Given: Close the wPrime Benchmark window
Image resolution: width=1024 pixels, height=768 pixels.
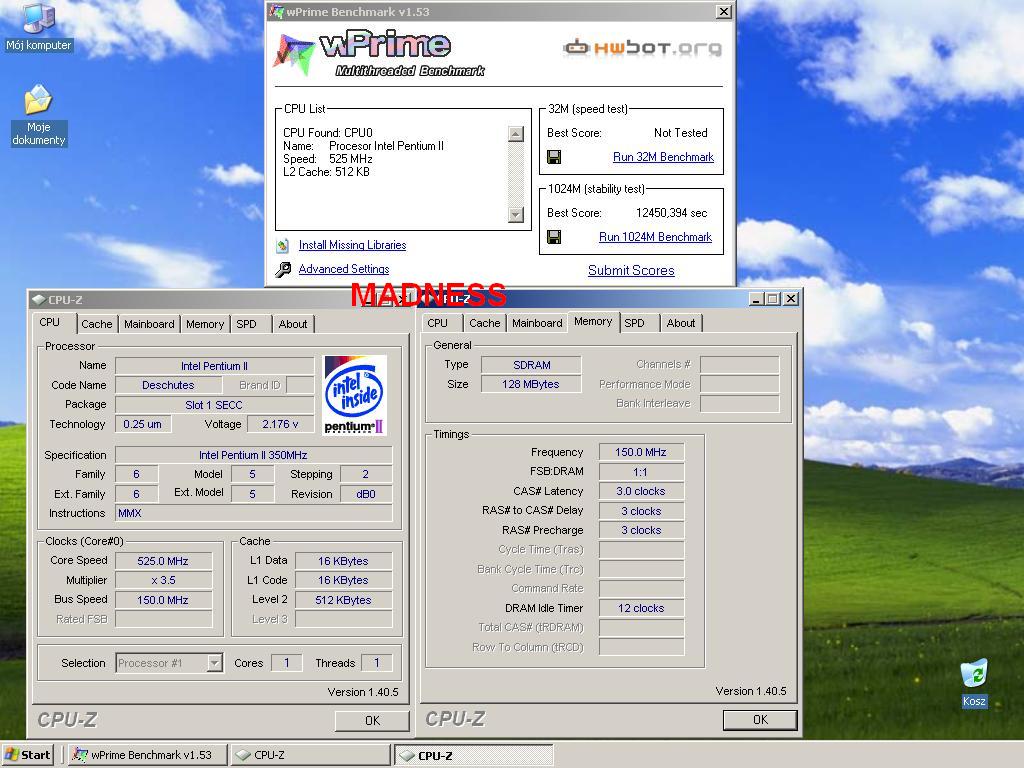Looking at the screenshot, I should (724, 11).
